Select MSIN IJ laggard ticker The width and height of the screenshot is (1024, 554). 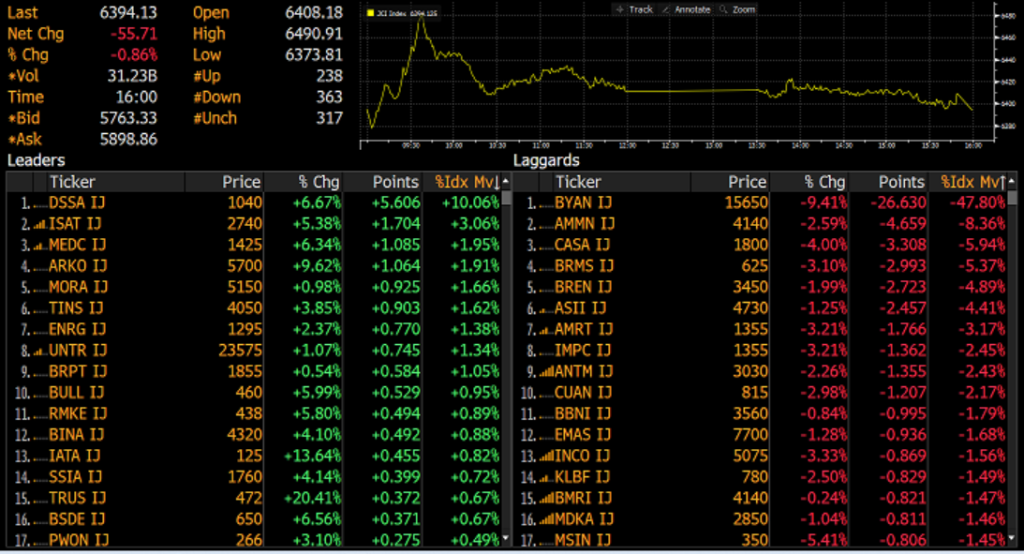(583, 540)
